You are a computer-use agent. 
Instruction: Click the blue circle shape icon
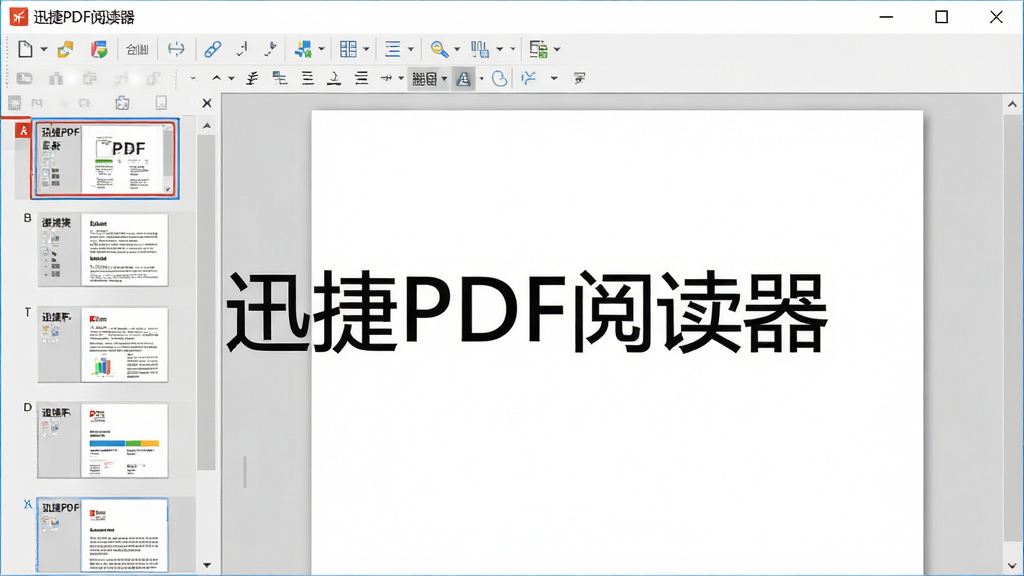click(500, 78)
